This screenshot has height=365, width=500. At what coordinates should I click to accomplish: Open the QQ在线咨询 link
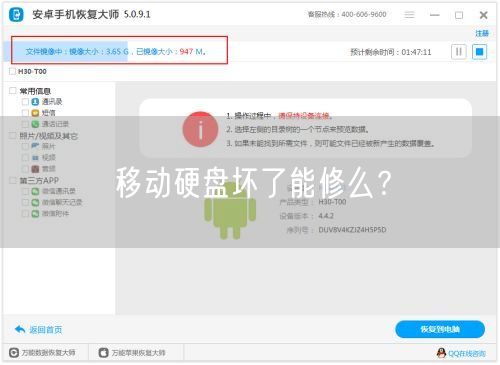tap(467, 353)
